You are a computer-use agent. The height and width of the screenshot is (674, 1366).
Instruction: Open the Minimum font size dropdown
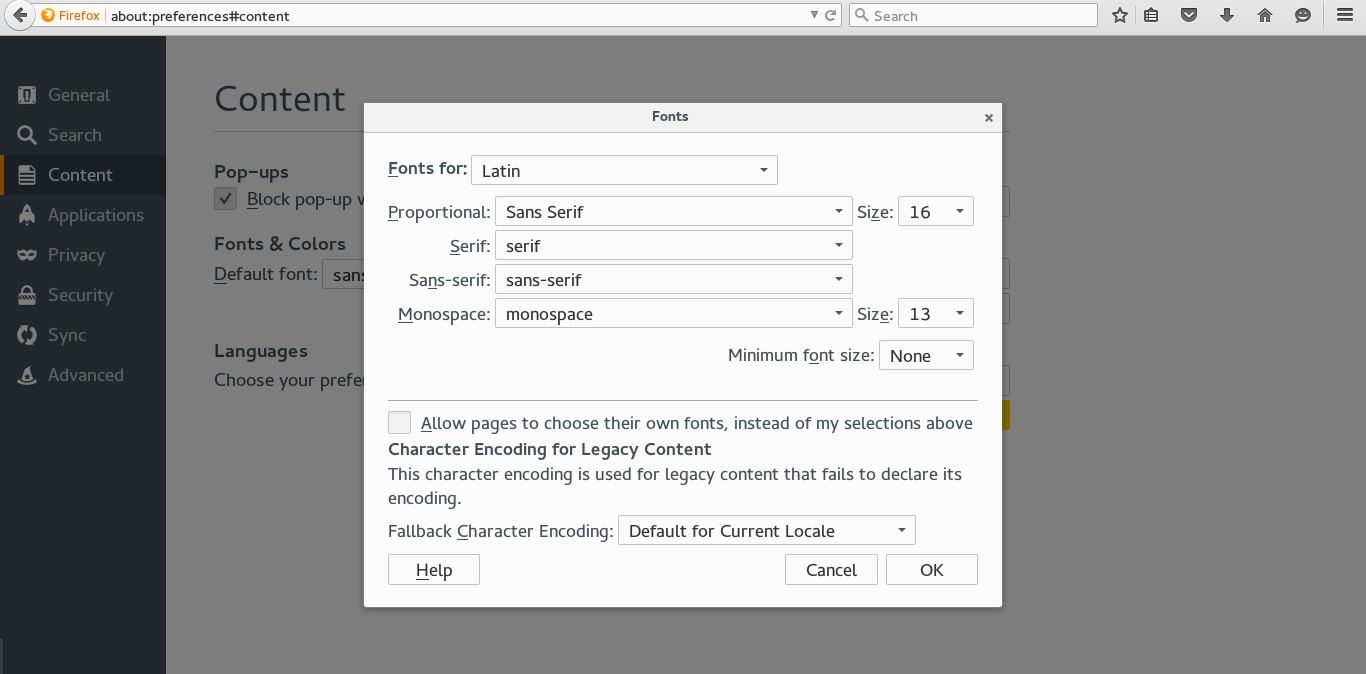click(x=925, y=356)
